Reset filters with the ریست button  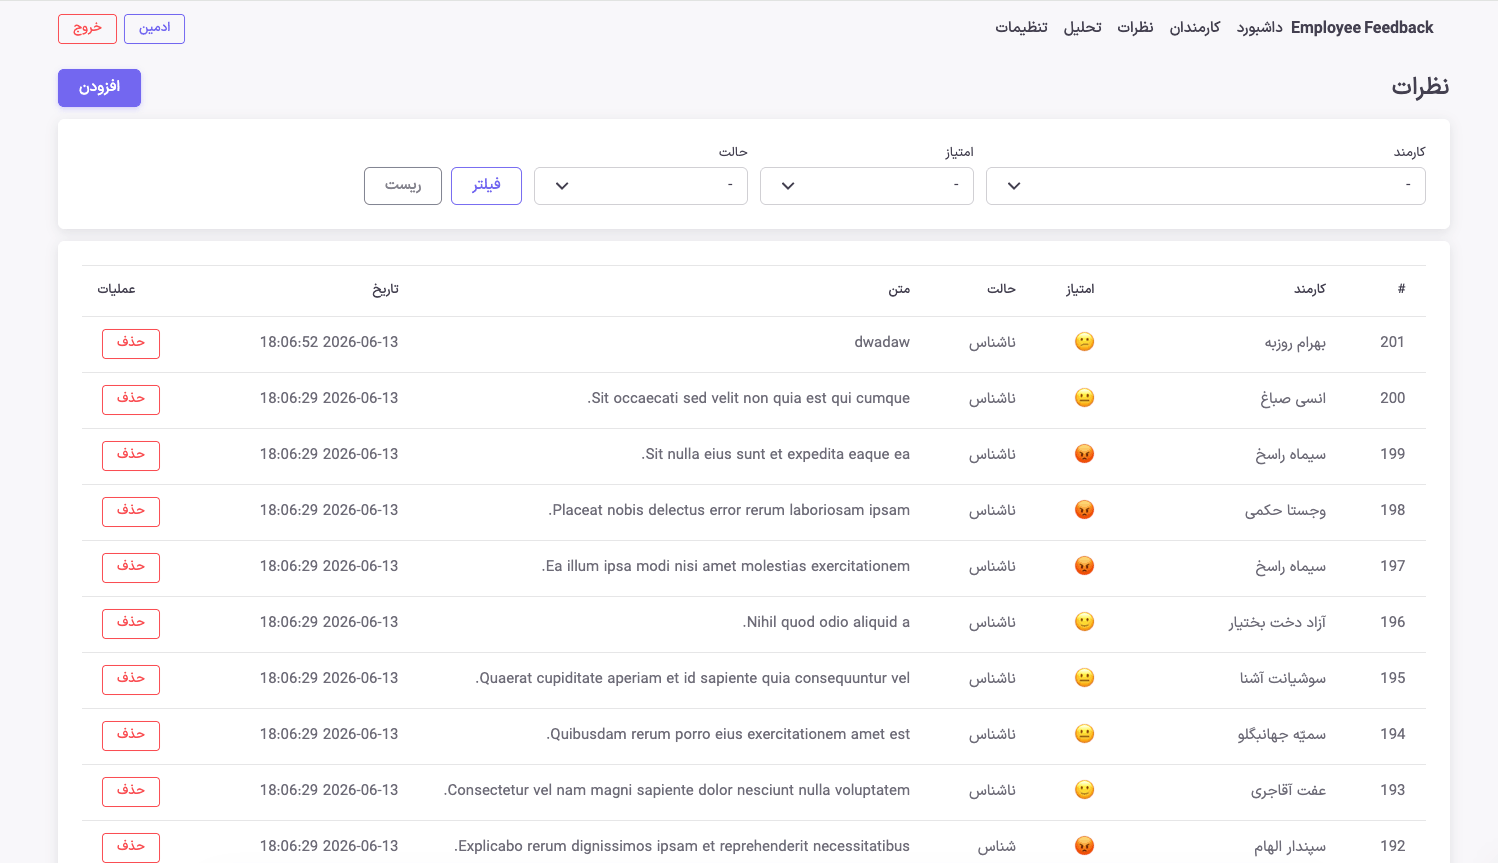[x=403, y=186]
